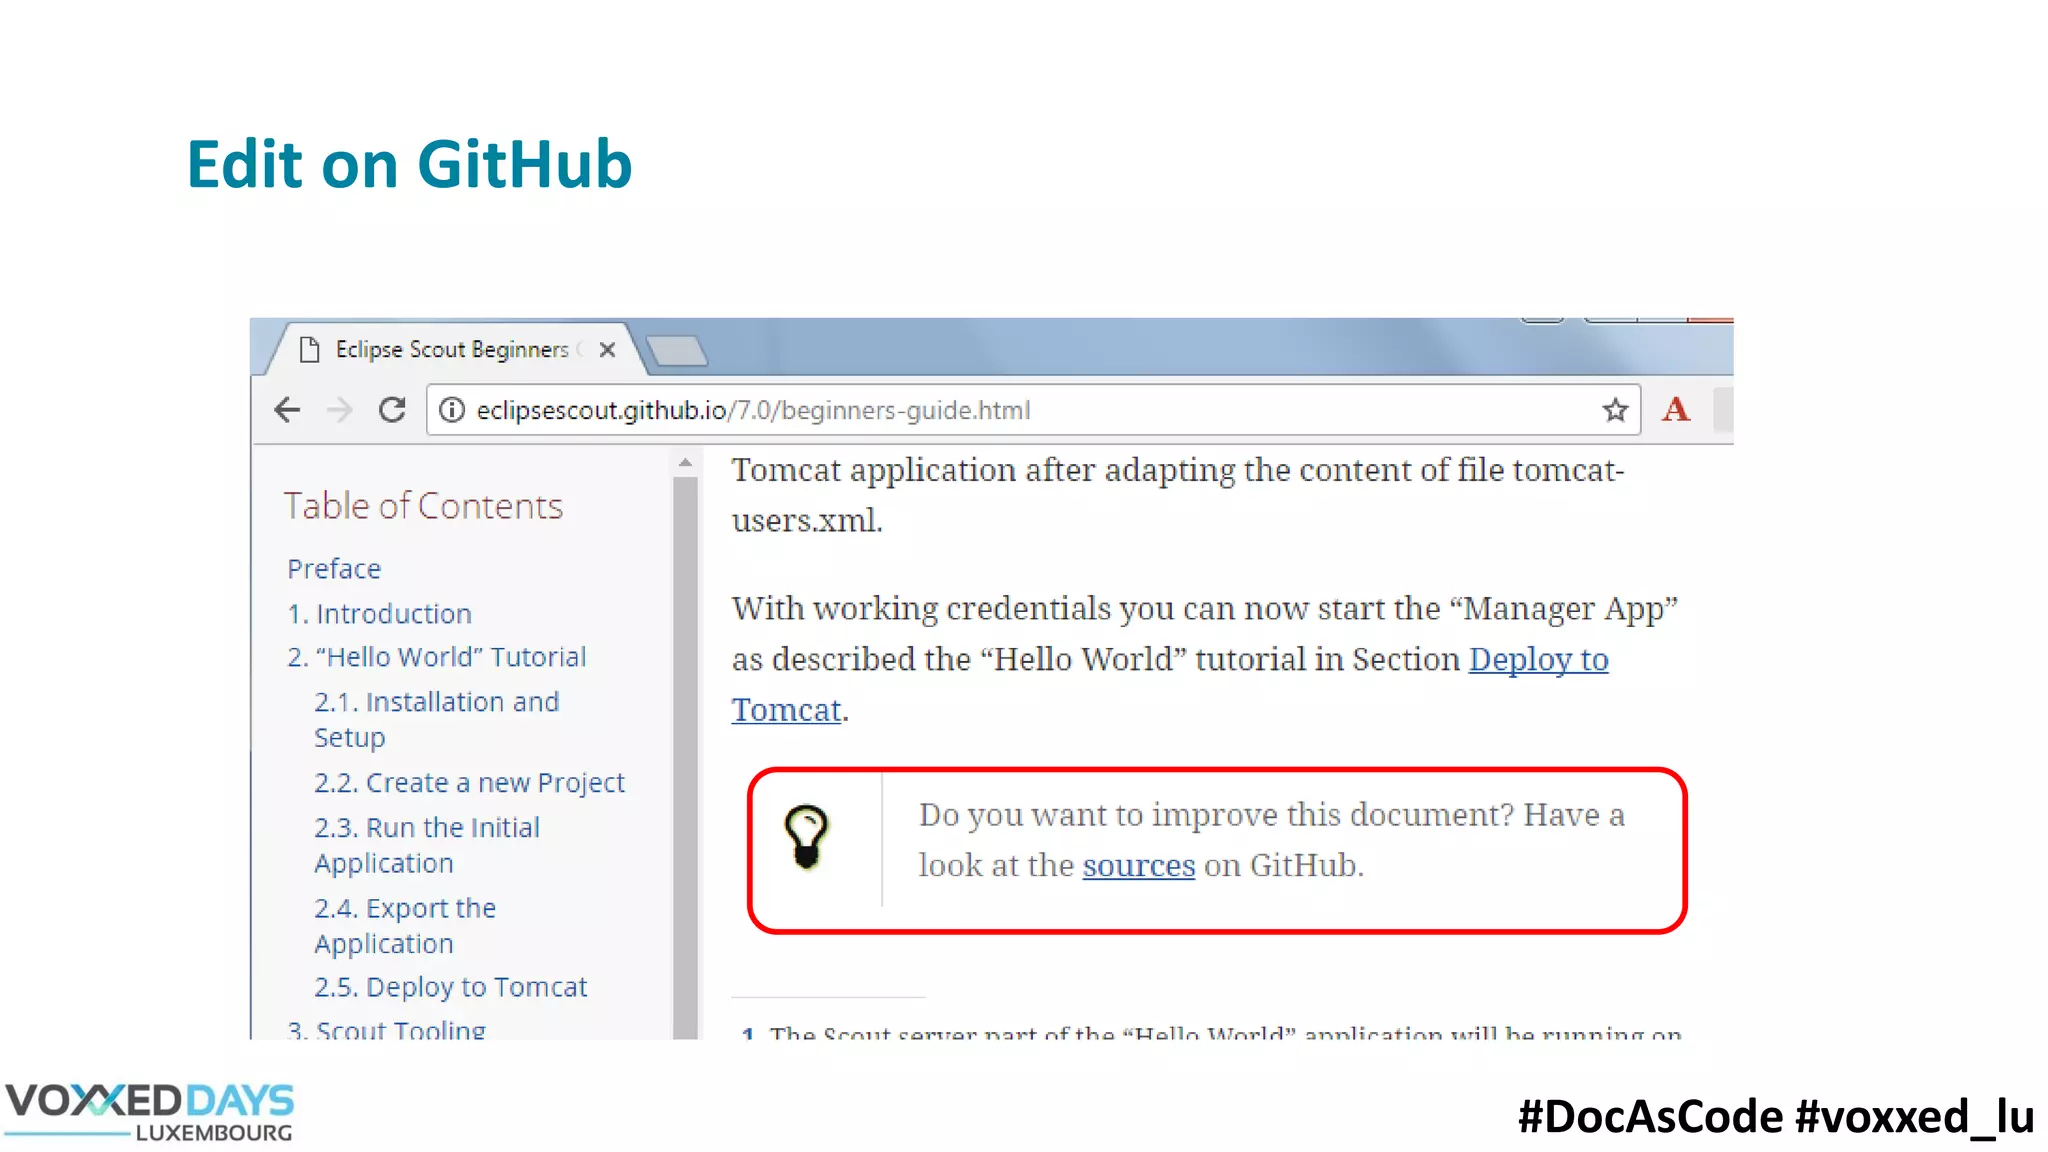2048x1152 pixels.
Task: Click the browser back arrow
Action: [287, 410]
